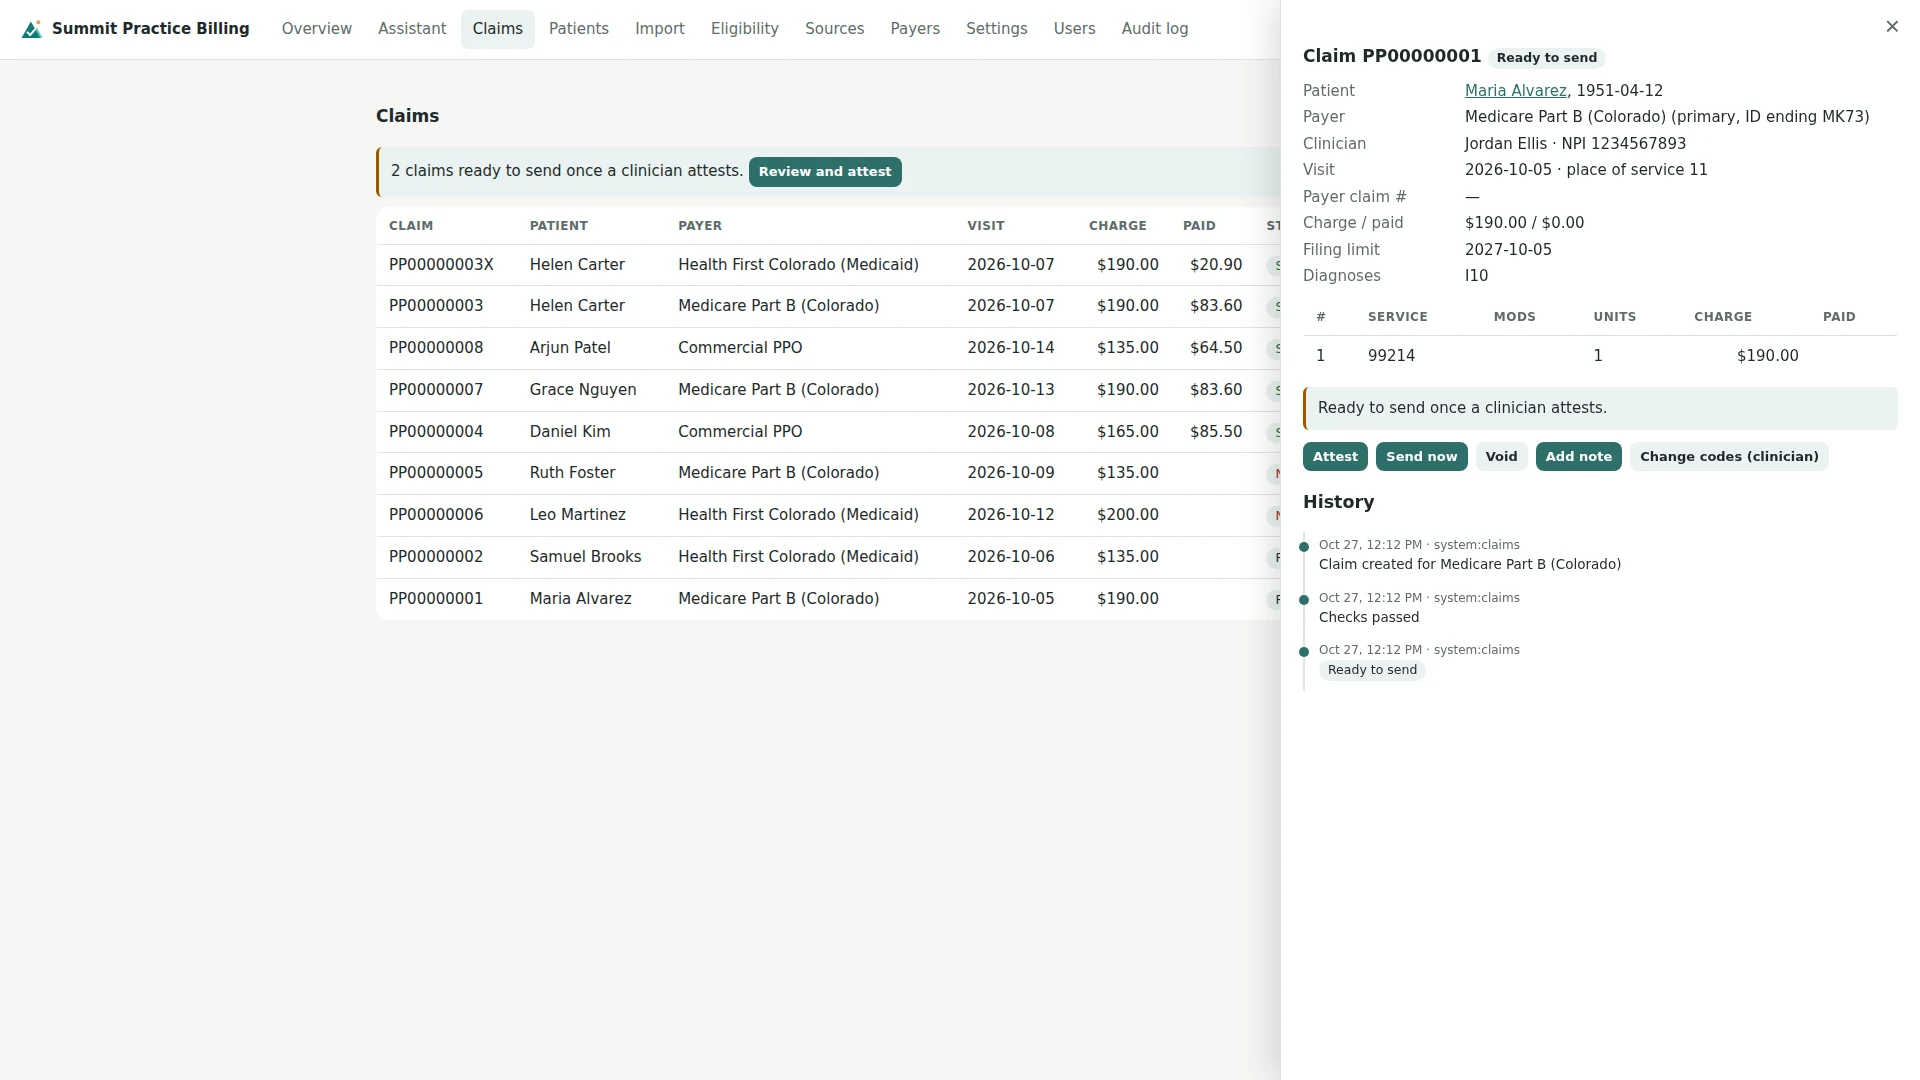Go to the Users page
1920x1080 pixels.
(1074, 29)
